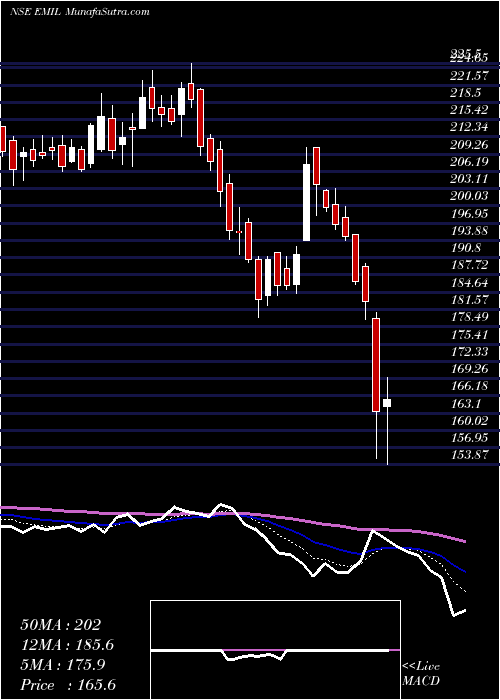The image size is (500, 700).
Task: Click the large red candle falling to 163
Action: click(x=376, y=365)
